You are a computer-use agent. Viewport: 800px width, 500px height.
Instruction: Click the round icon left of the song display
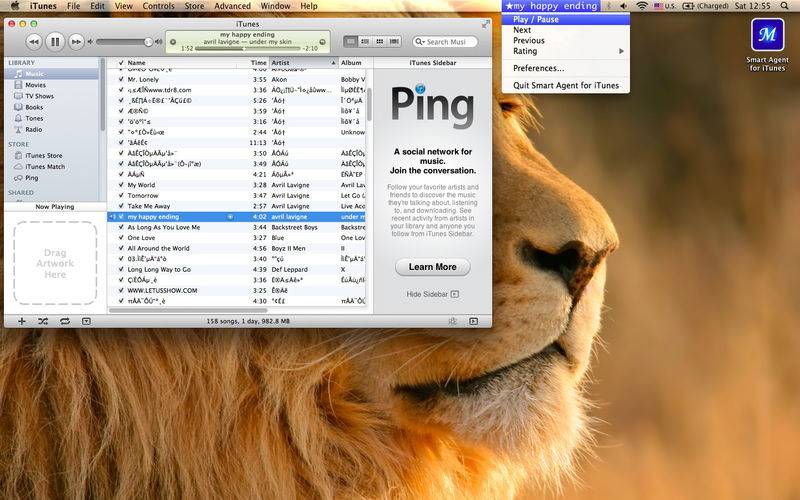172,42
